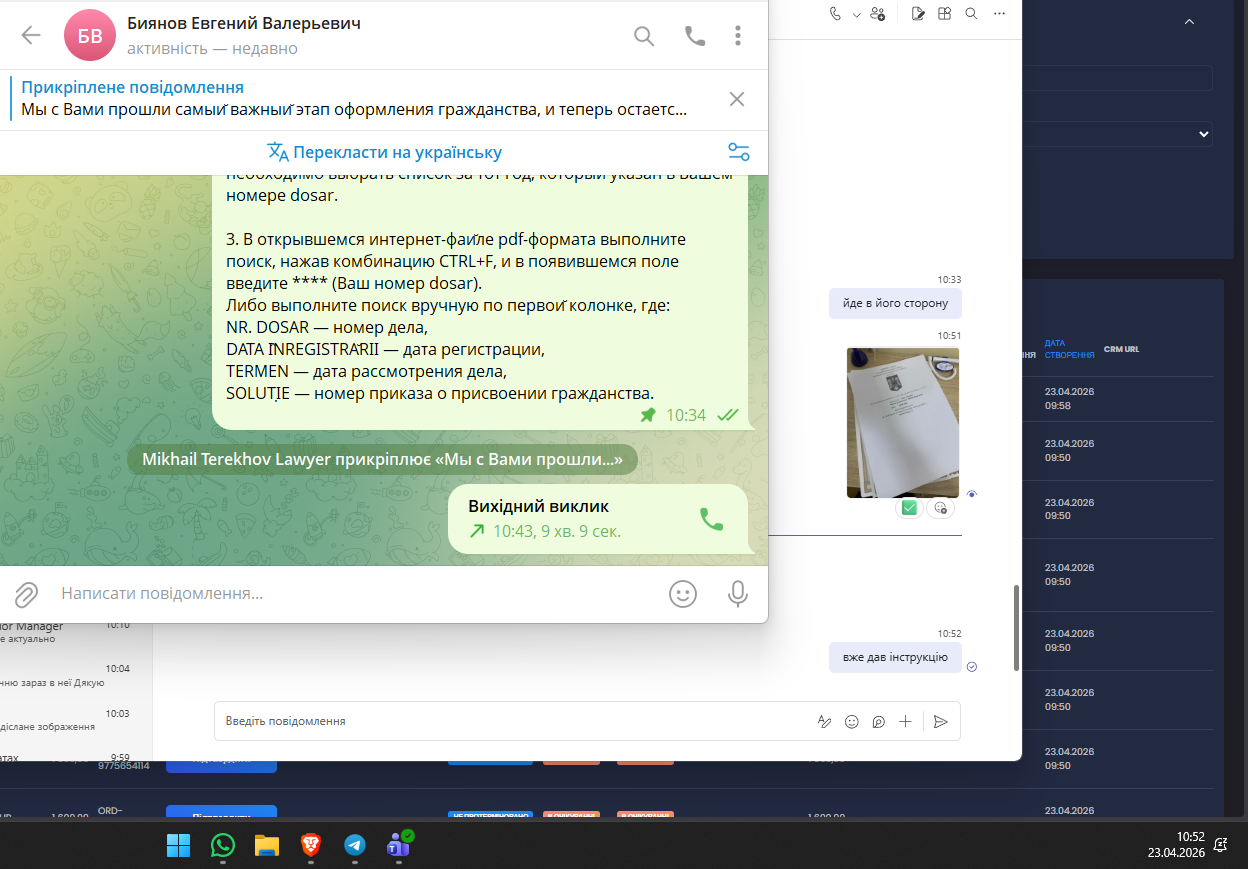The image size is (1248, 869).
Task: Call back from "Вихідний виклик" phone icon
Action: coord(711,519)
